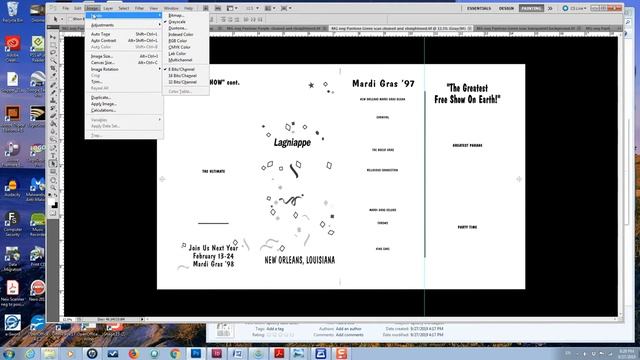Choose CMYK Color mode
Screen dimensions: 640x360
pos(180,47)
